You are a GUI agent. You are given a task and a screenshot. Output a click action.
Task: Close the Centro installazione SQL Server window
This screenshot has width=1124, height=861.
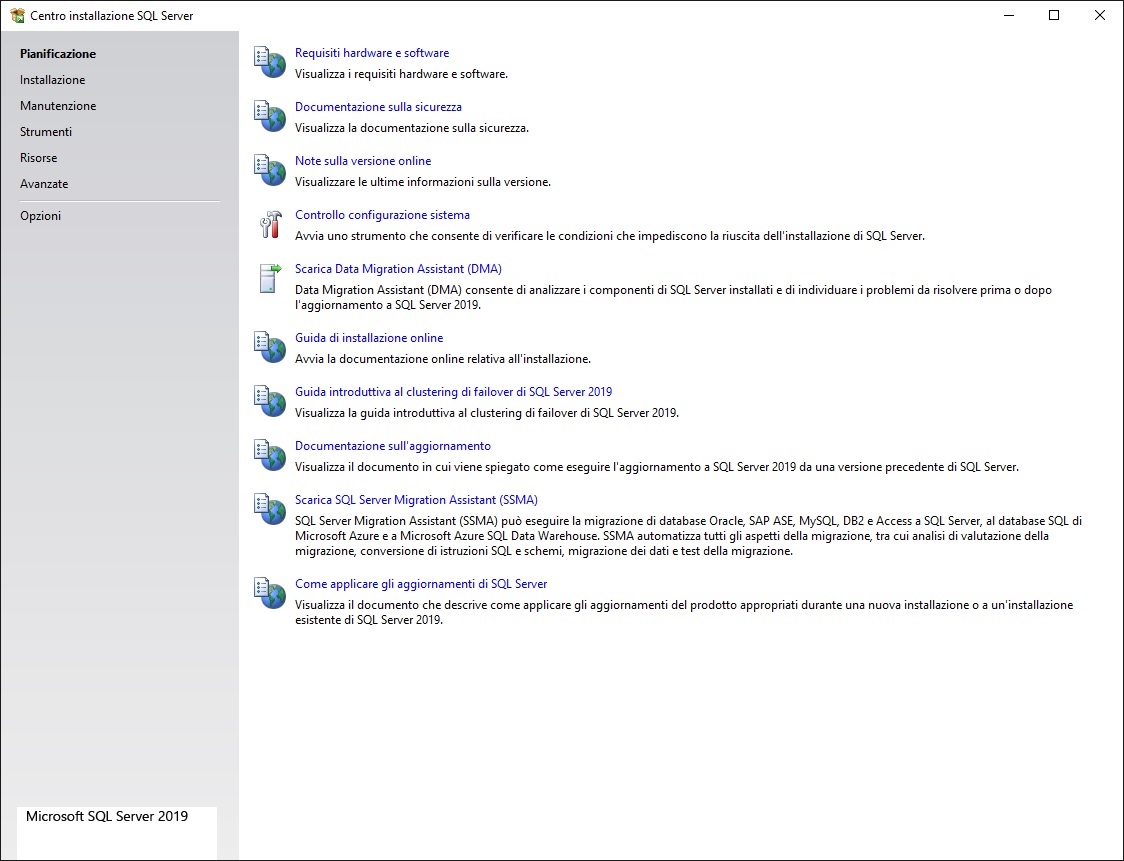coord(1100,15)
